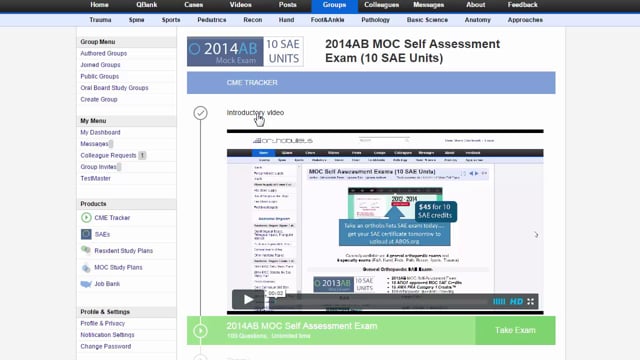Open My Dashboard link

pyautogui.click(x=100, y=133)
